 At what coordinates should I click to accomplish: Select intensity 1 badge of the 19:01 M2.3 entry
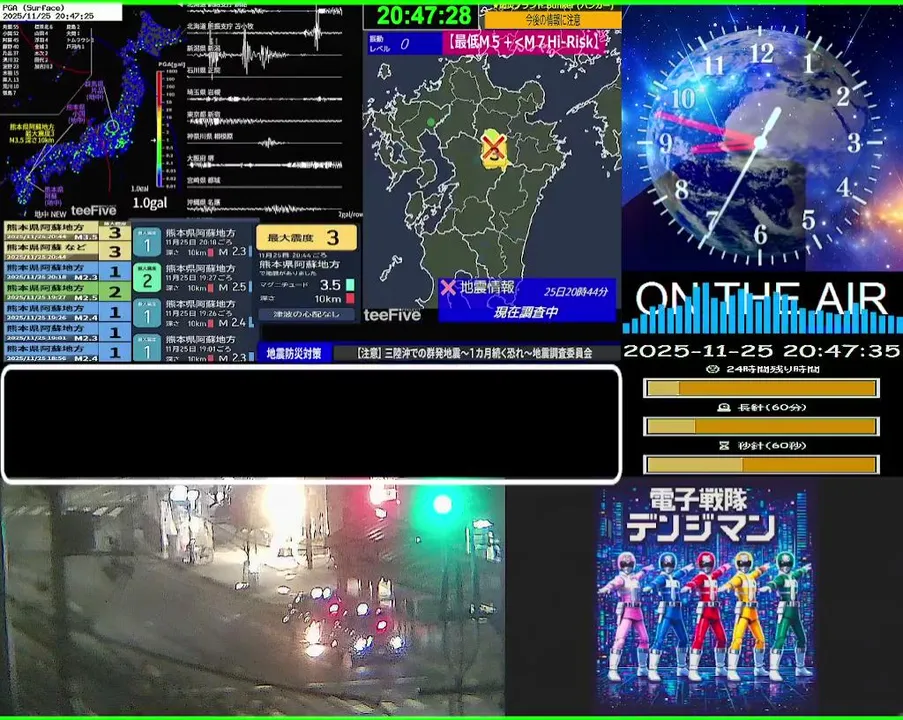147,348
